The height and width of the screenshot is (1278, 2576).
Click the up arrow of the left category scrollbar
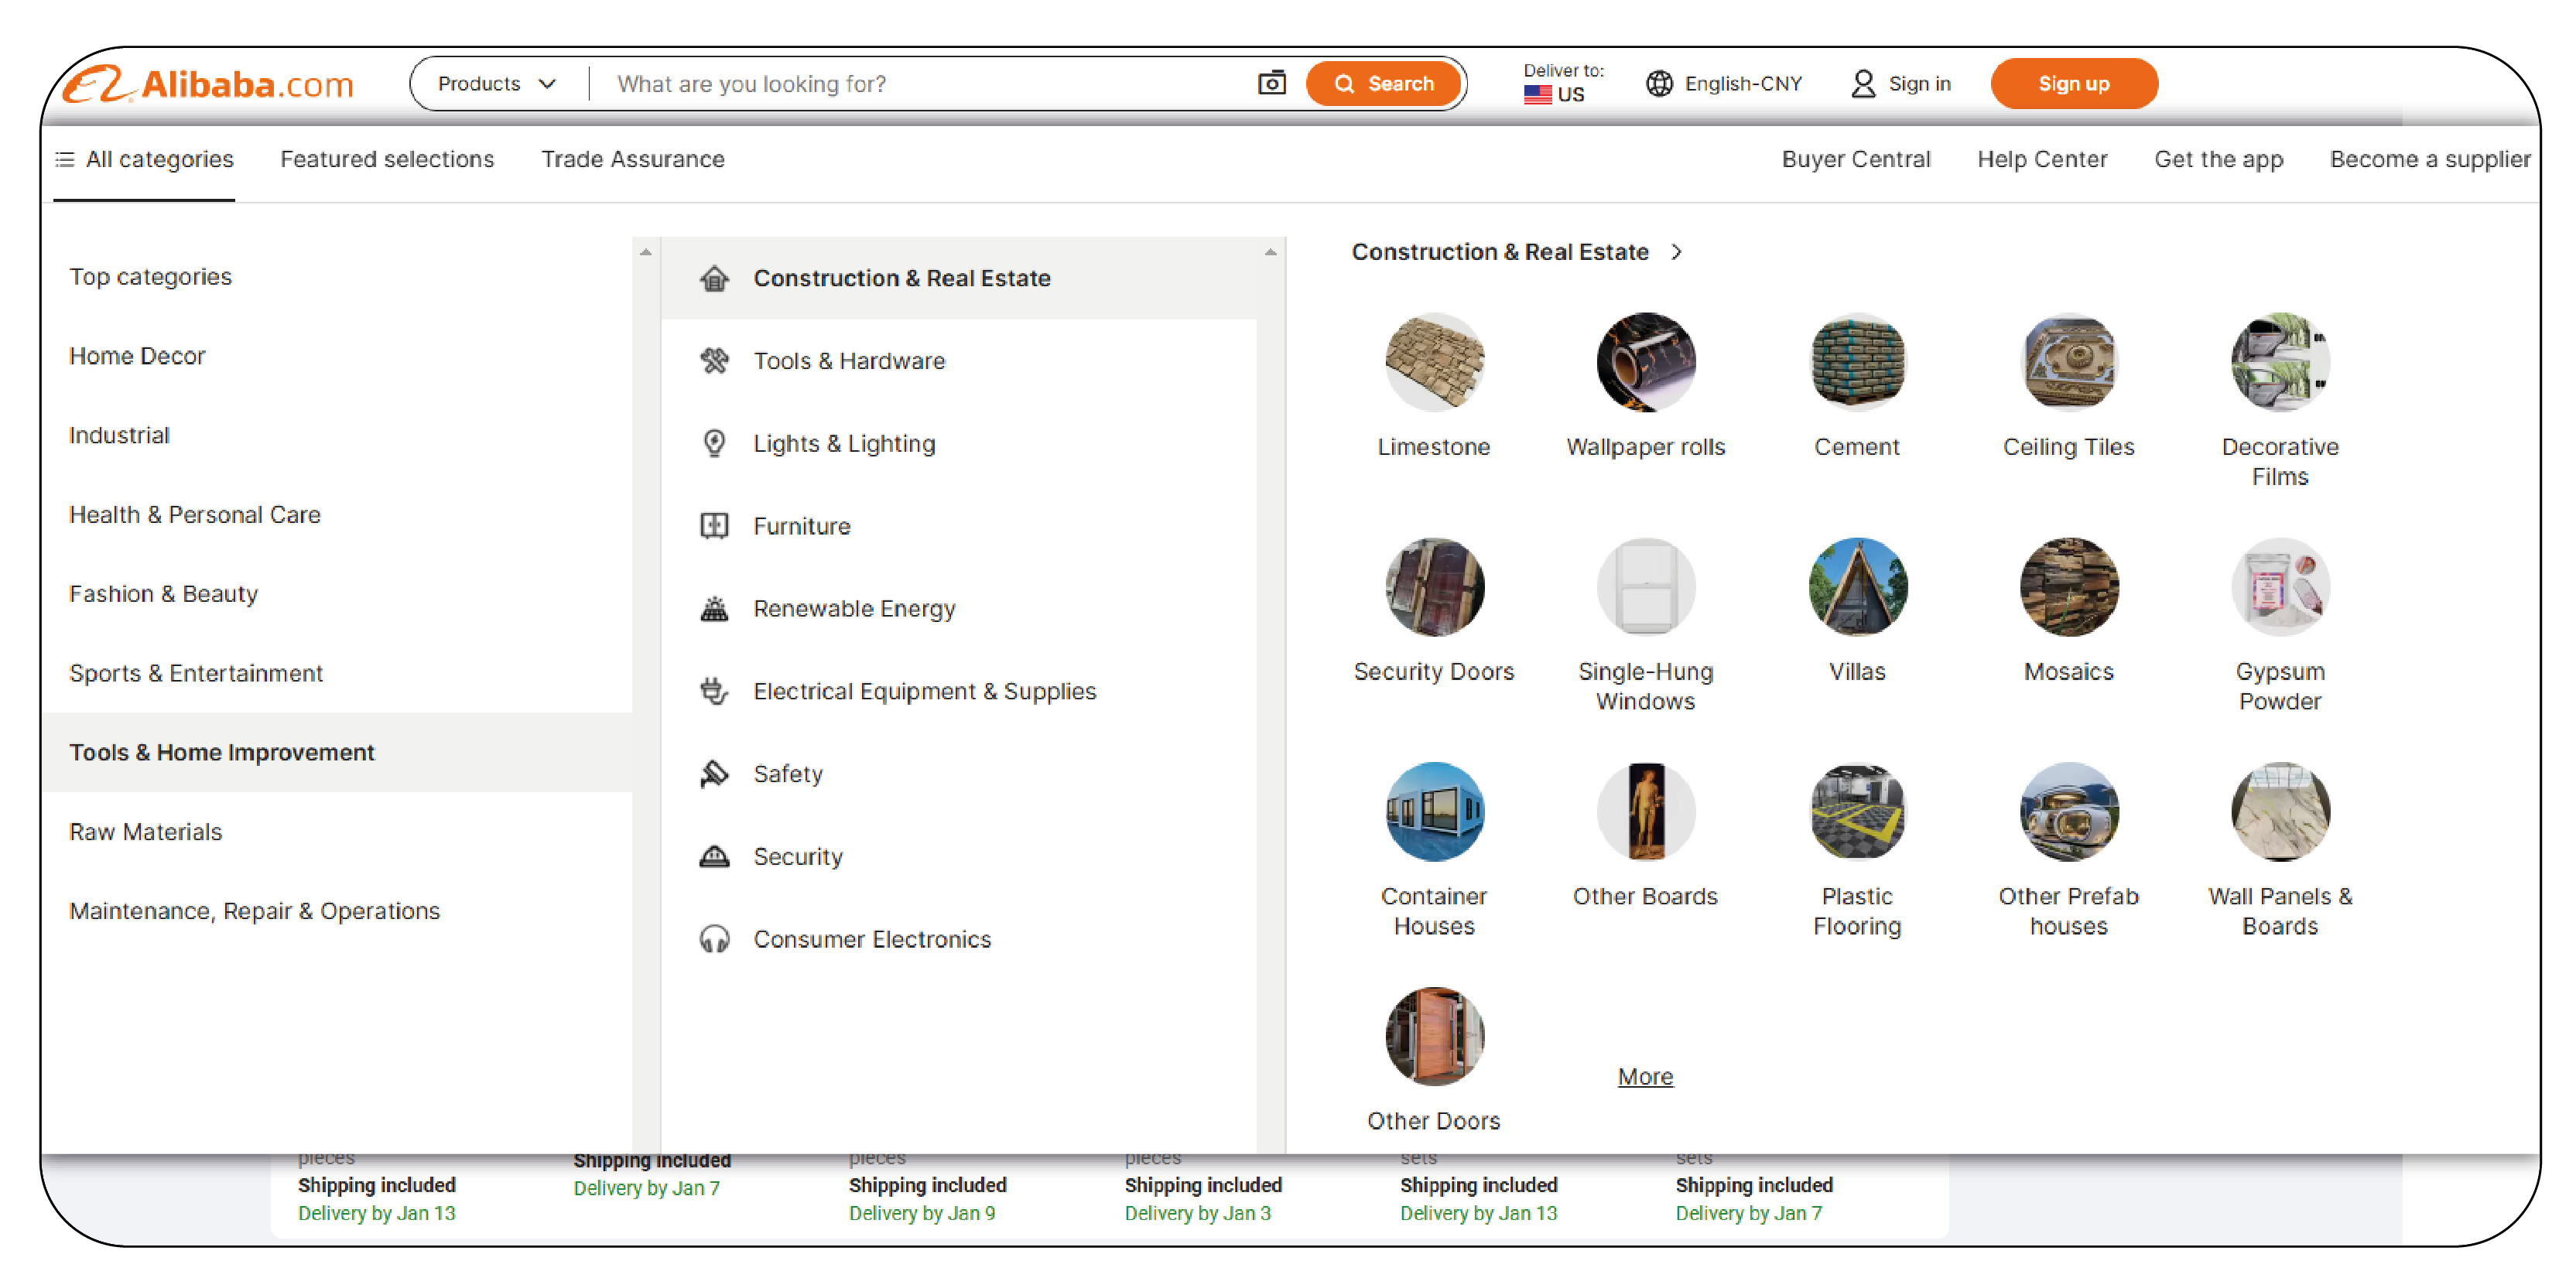pyautogui.click(x=646, y=252)
